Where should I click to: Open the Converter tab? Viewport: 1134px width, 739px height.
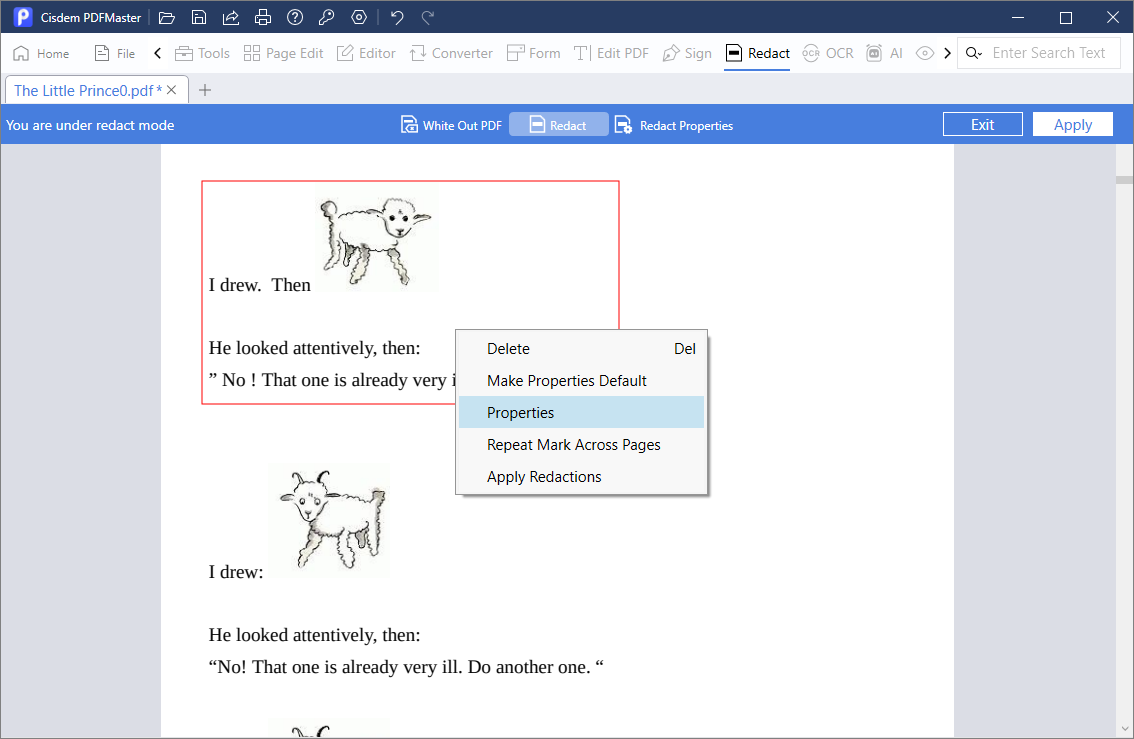451,54
